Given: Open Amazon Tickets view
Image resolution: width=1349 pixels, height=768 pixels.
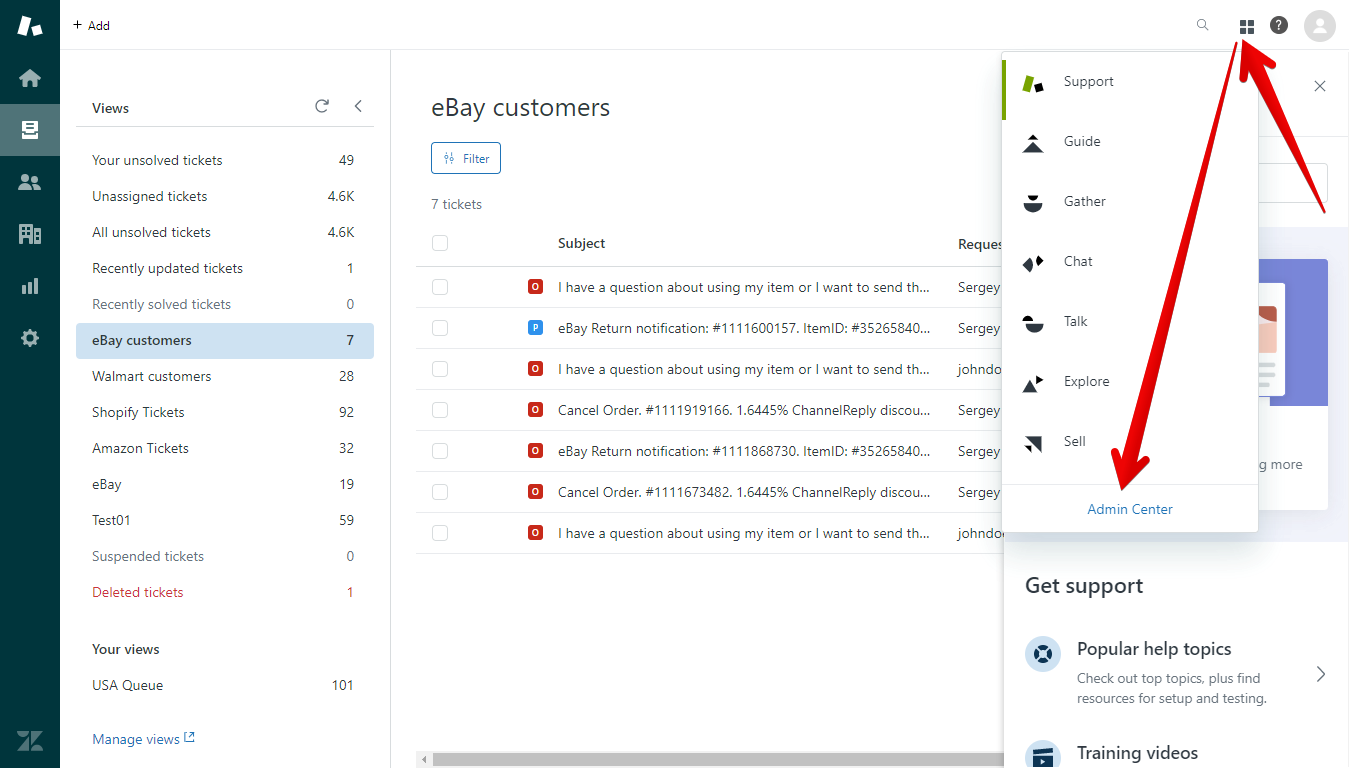Looking at the screenshot, I should coord(225,448).
